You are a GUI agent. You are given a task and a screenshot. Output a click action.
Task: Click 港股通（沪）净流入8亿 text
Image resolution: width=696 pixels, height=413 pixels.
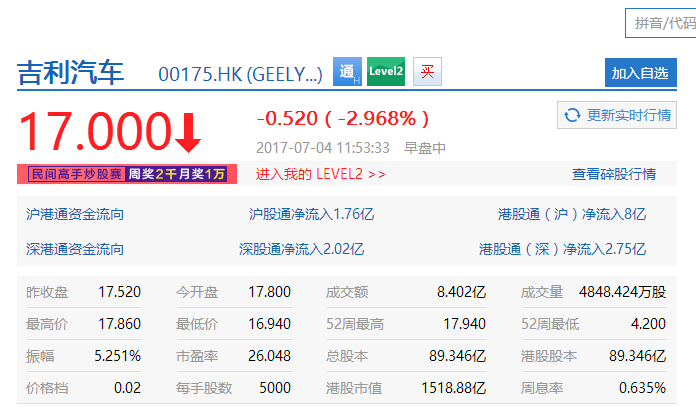(x=572, y=214)
